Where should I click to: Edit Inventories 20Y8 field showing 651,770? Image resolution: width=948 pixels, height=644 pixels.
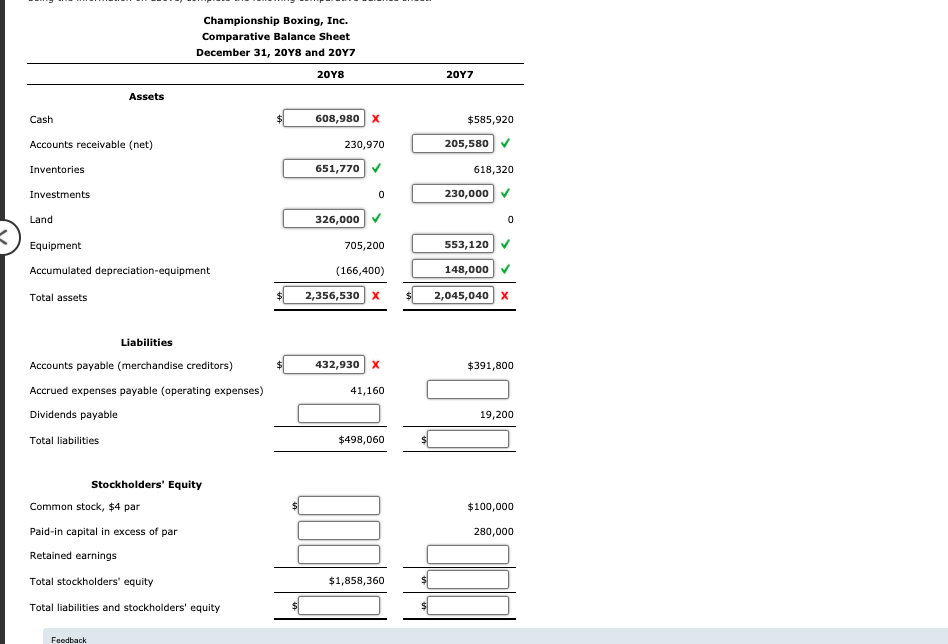click(324, 168)
